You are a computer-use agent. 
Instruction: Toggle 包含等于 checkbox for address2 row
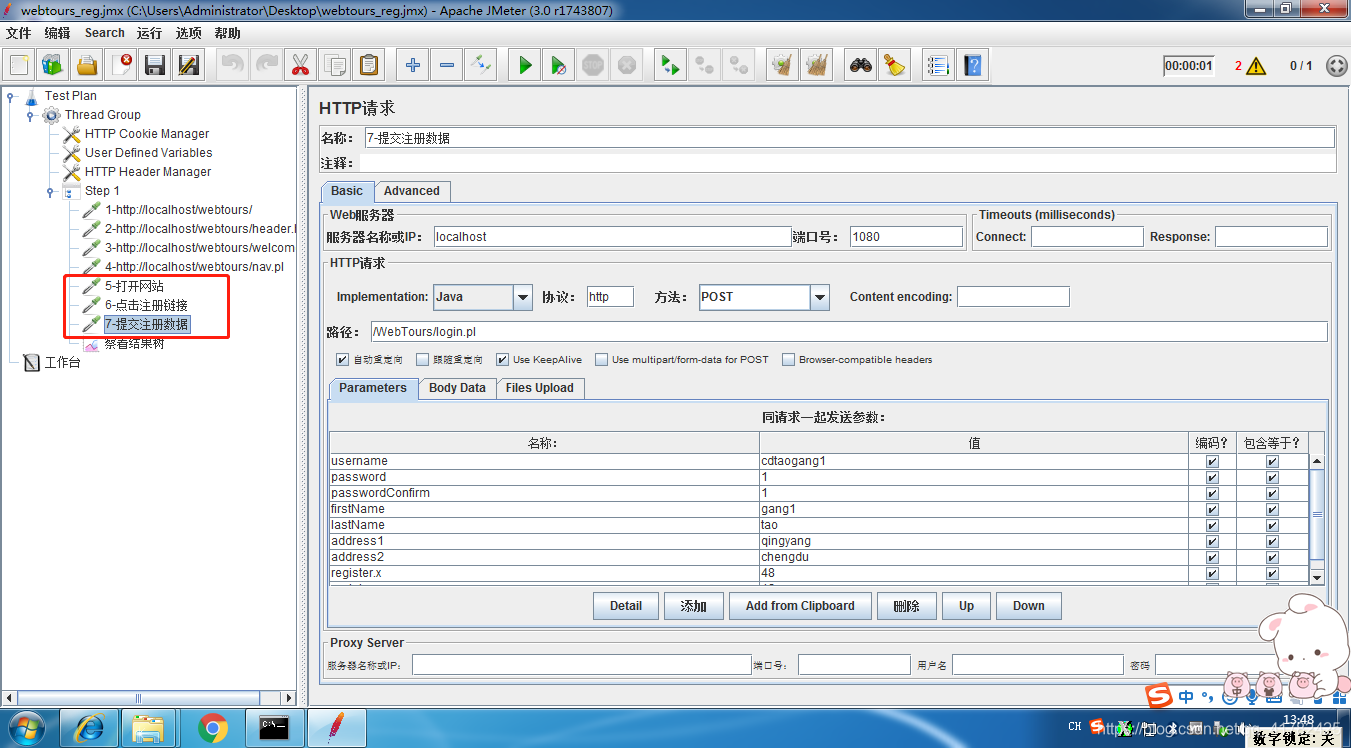tap(1272, 557)
